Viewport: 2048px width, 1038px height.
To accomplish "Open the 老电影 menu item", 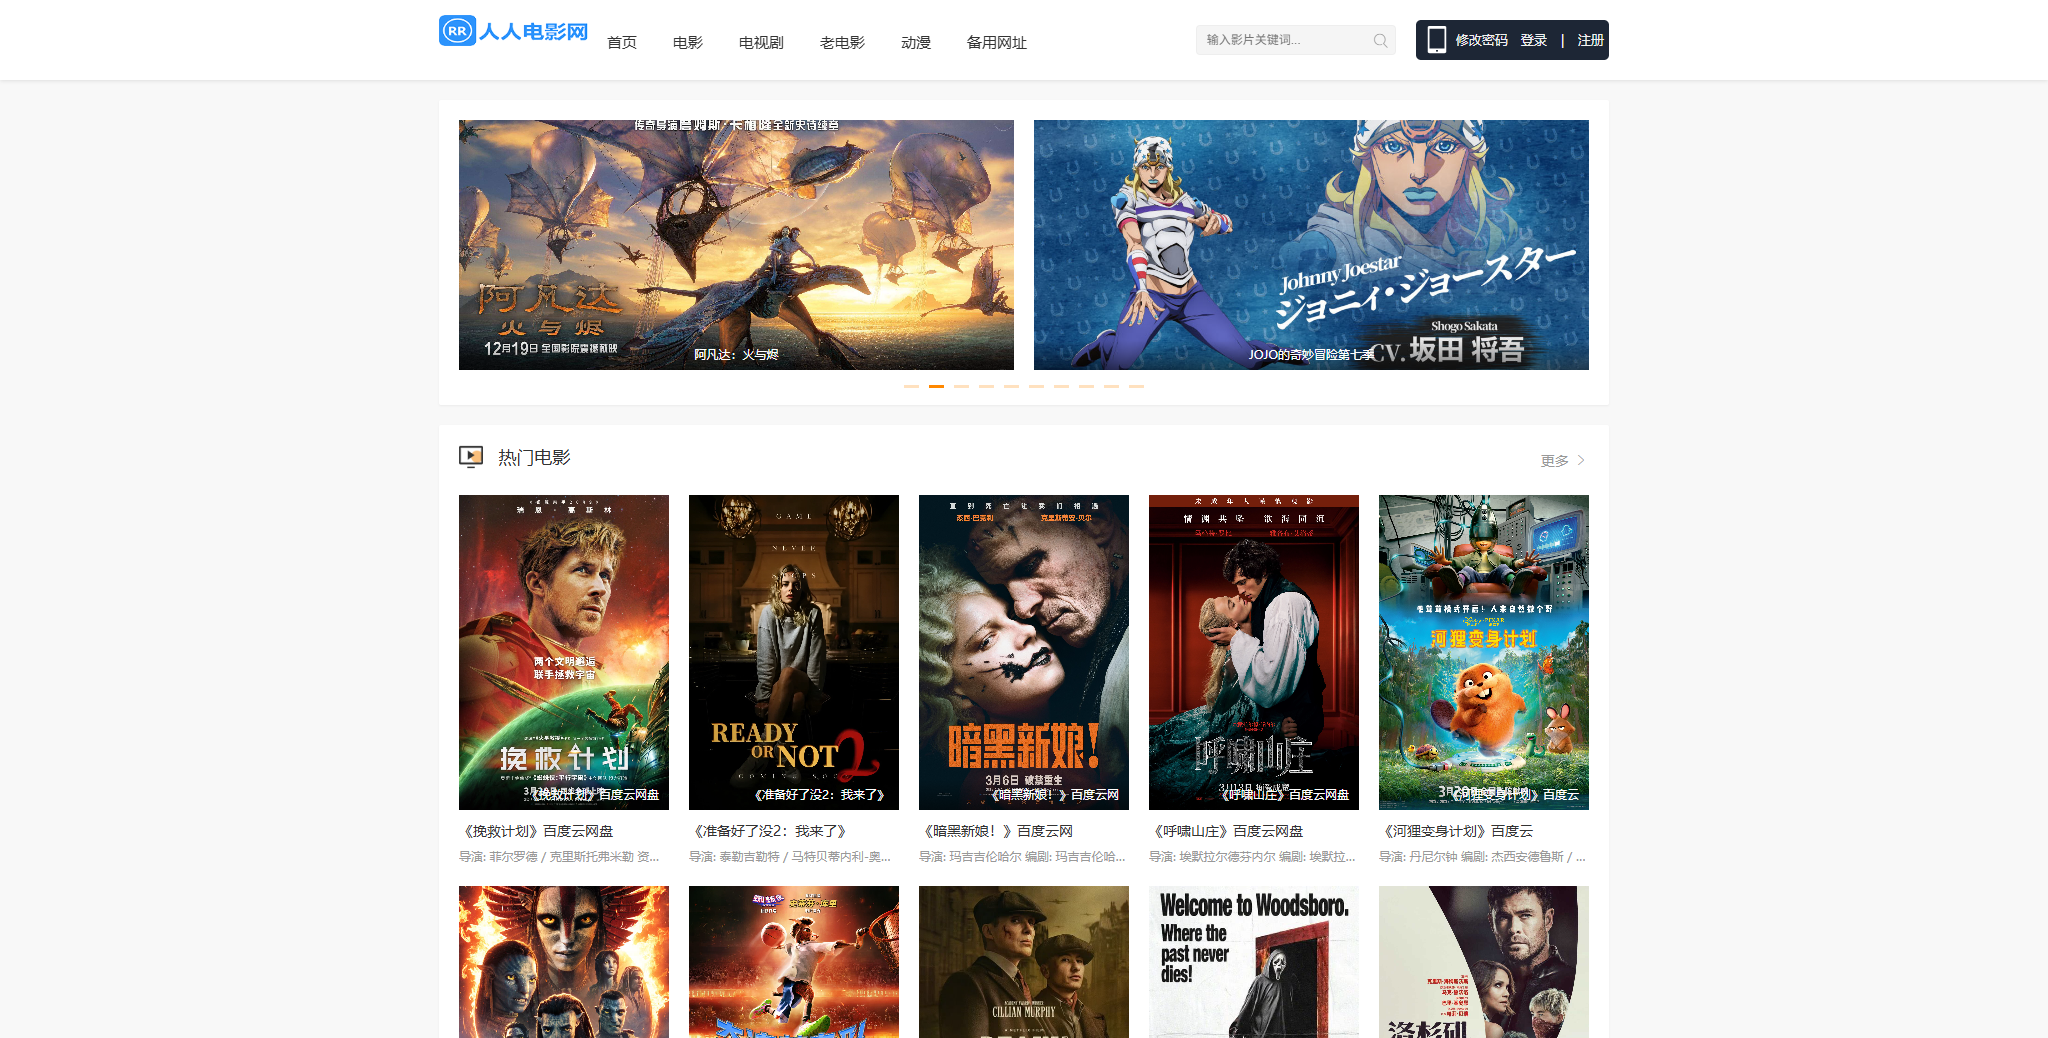I will 842,42.
